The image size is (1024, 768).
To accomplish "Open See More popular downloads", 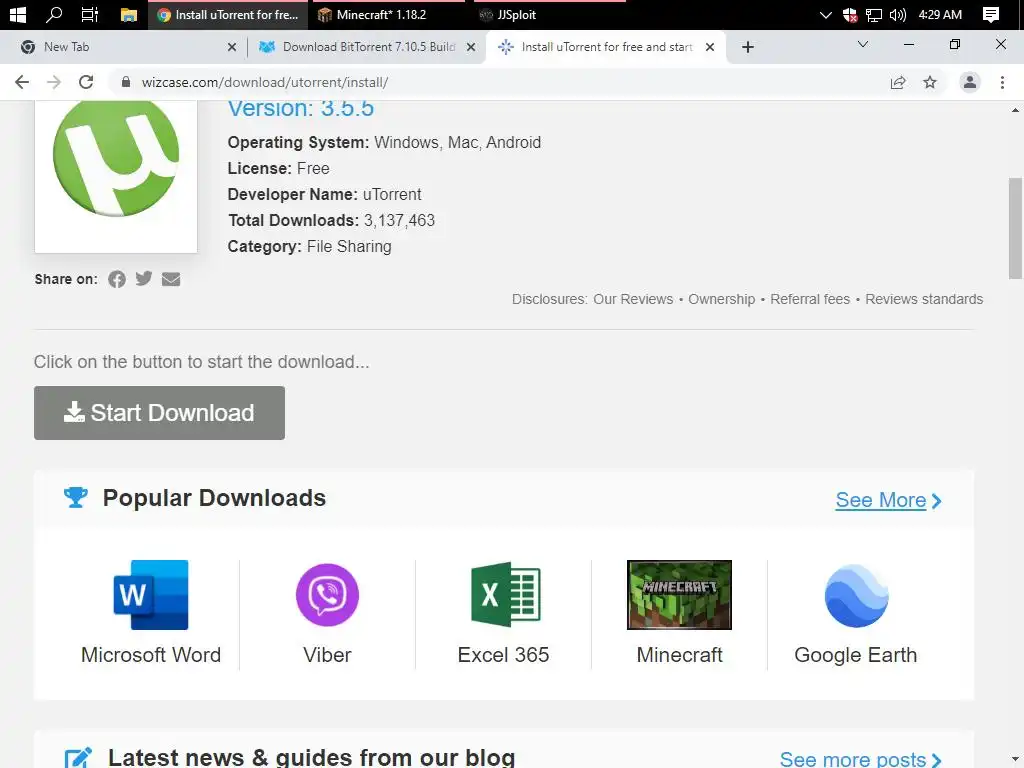I will point(888,500).
